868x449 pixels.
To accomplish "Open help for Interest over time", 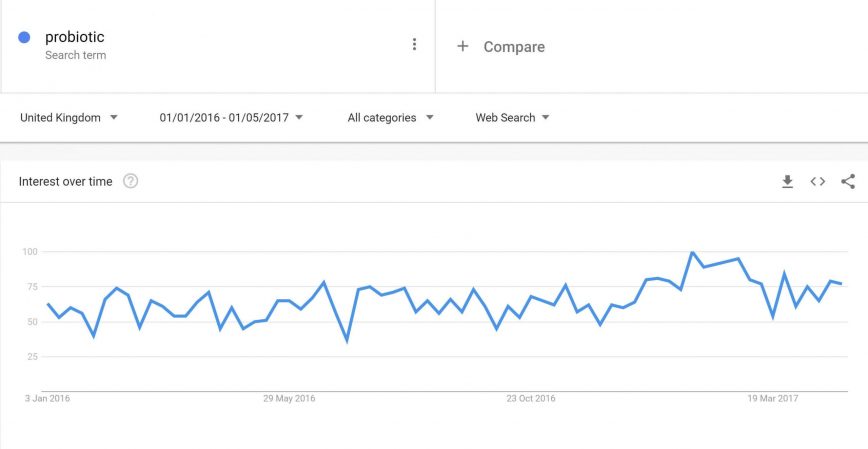I will point(130,181).
